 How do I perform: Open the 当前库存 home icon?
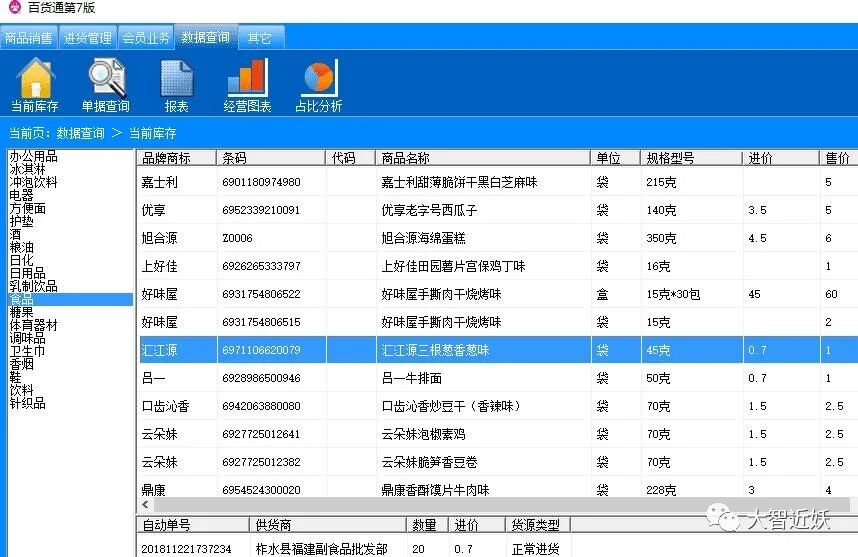tap(36, 85)
